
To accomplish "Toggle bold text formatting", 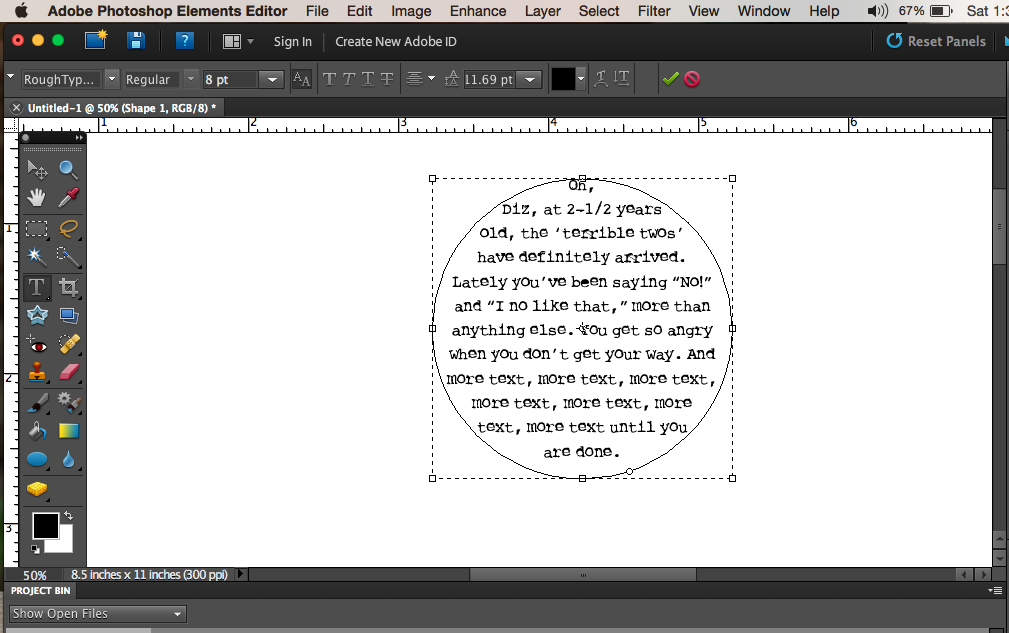I will pyautogui.click(x=330, y=78).
